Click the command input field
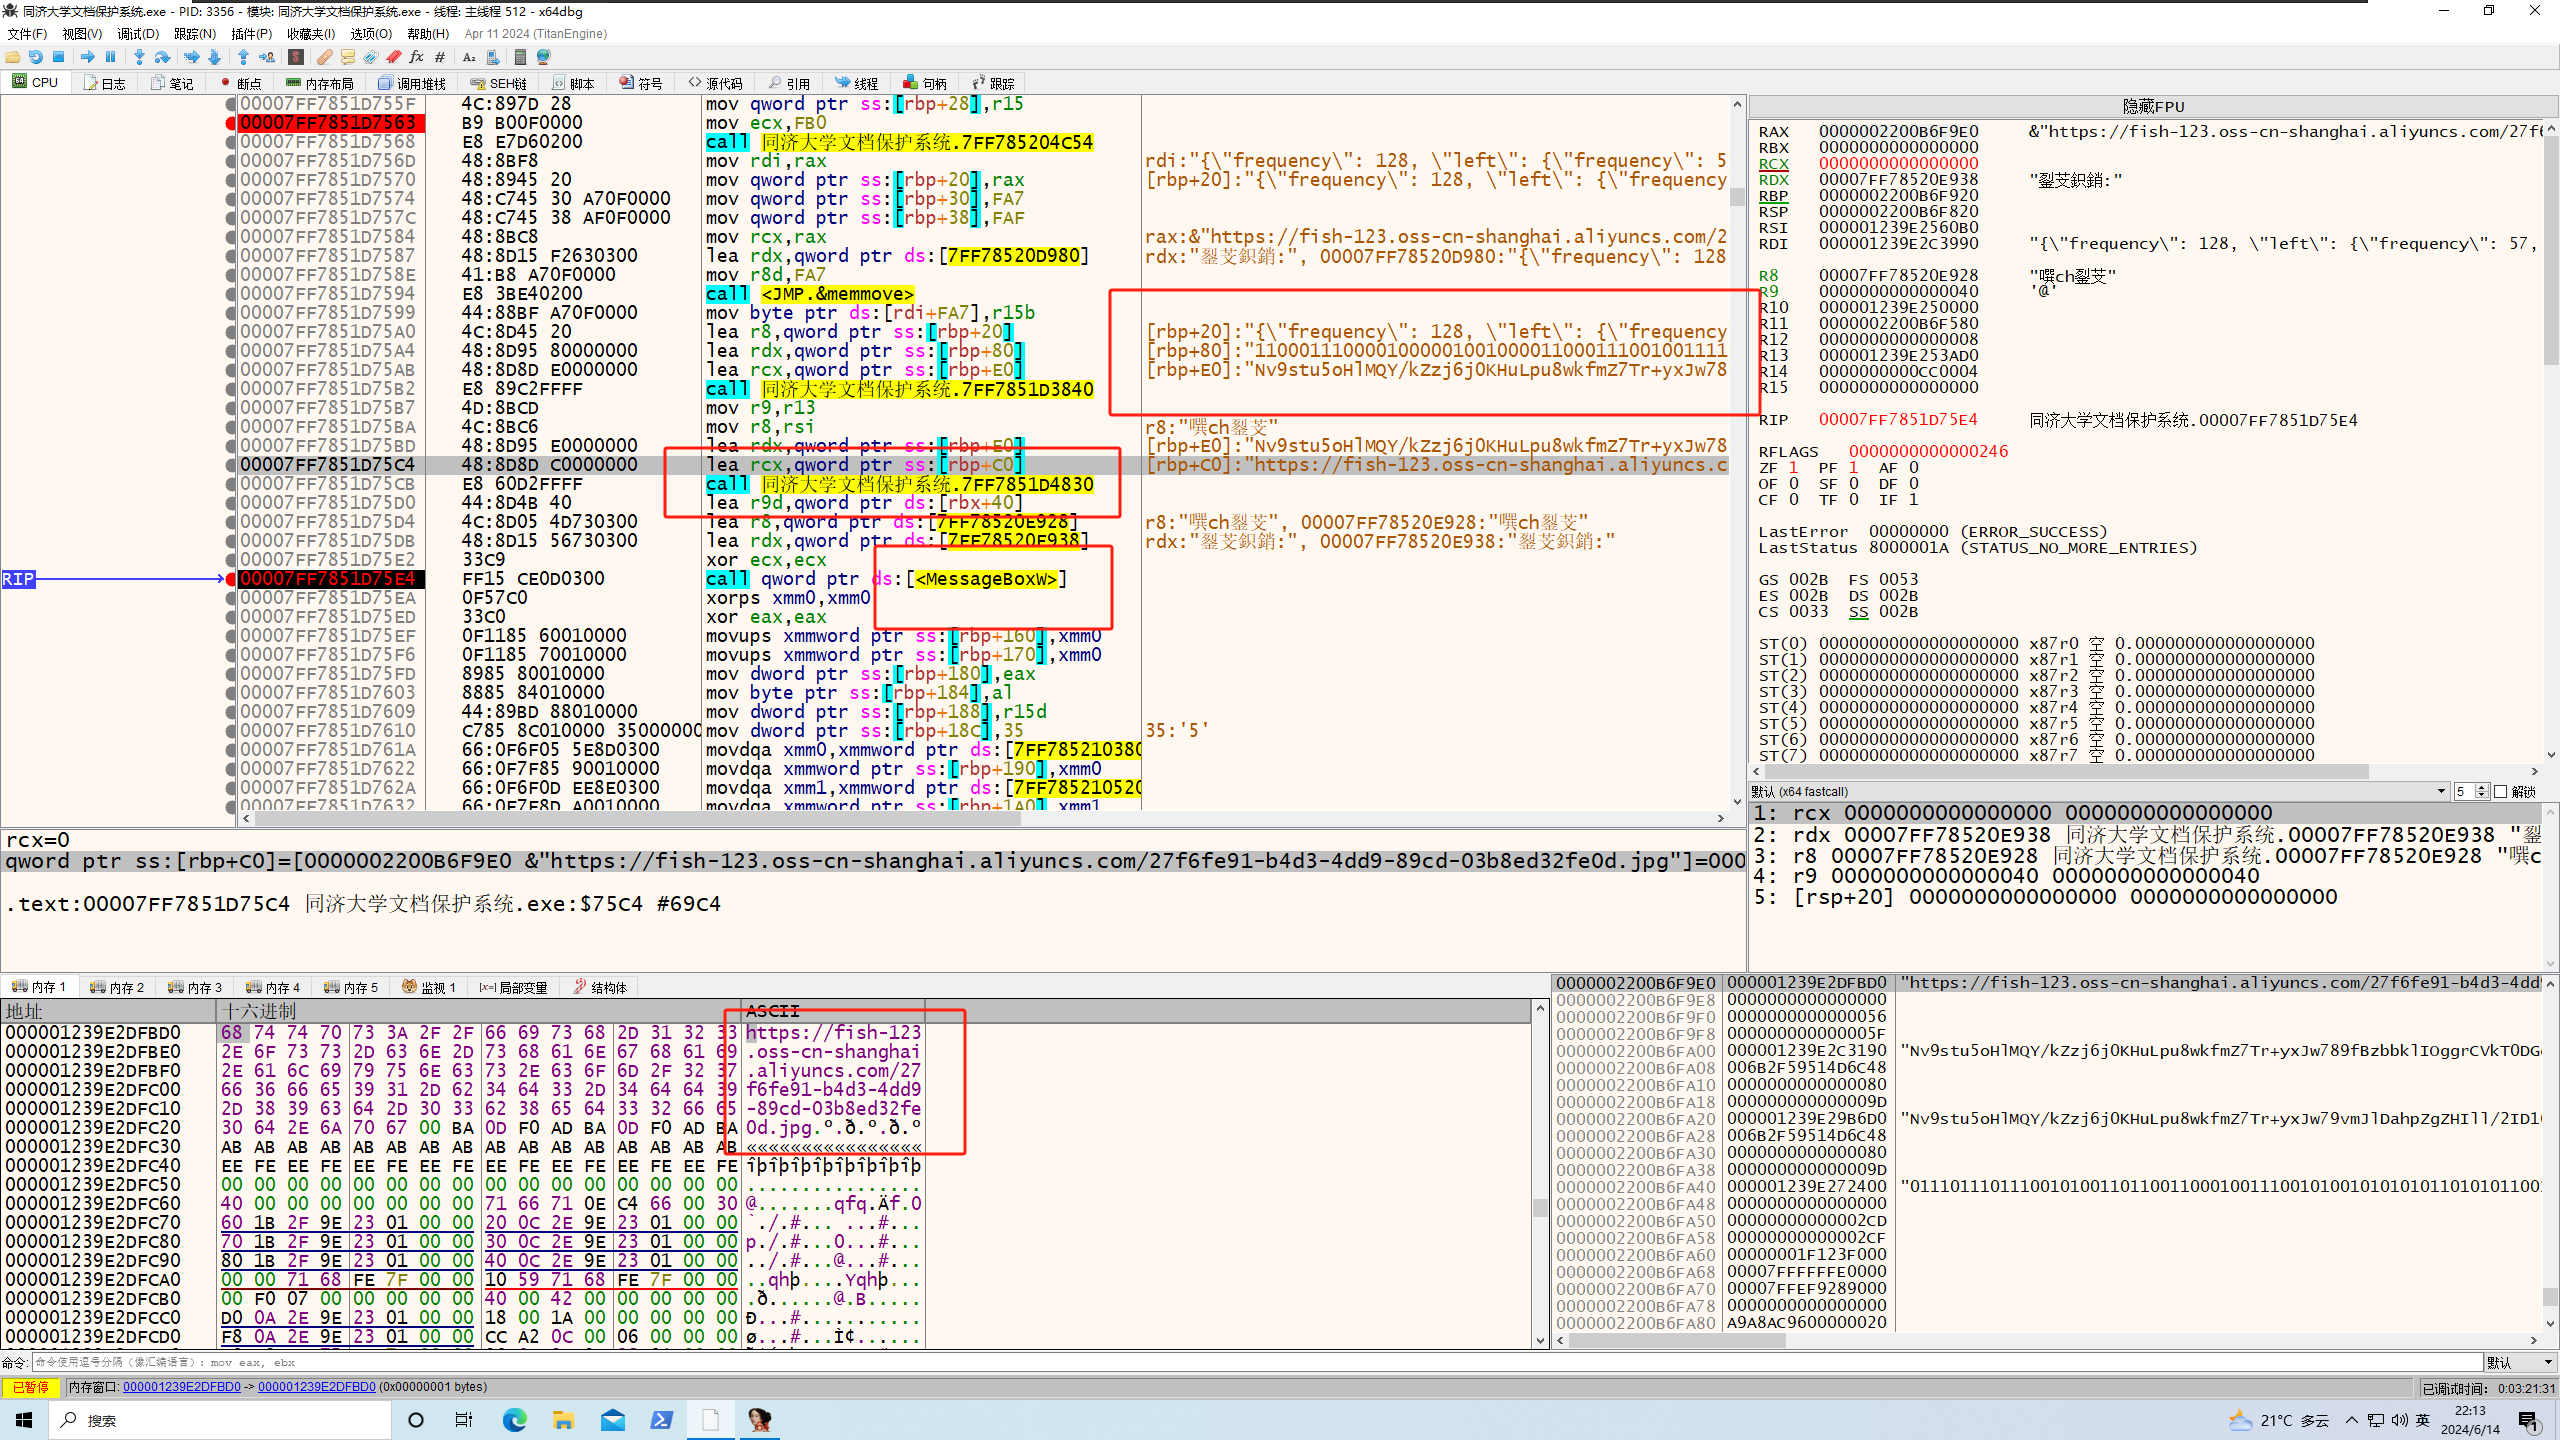 1258,1363
